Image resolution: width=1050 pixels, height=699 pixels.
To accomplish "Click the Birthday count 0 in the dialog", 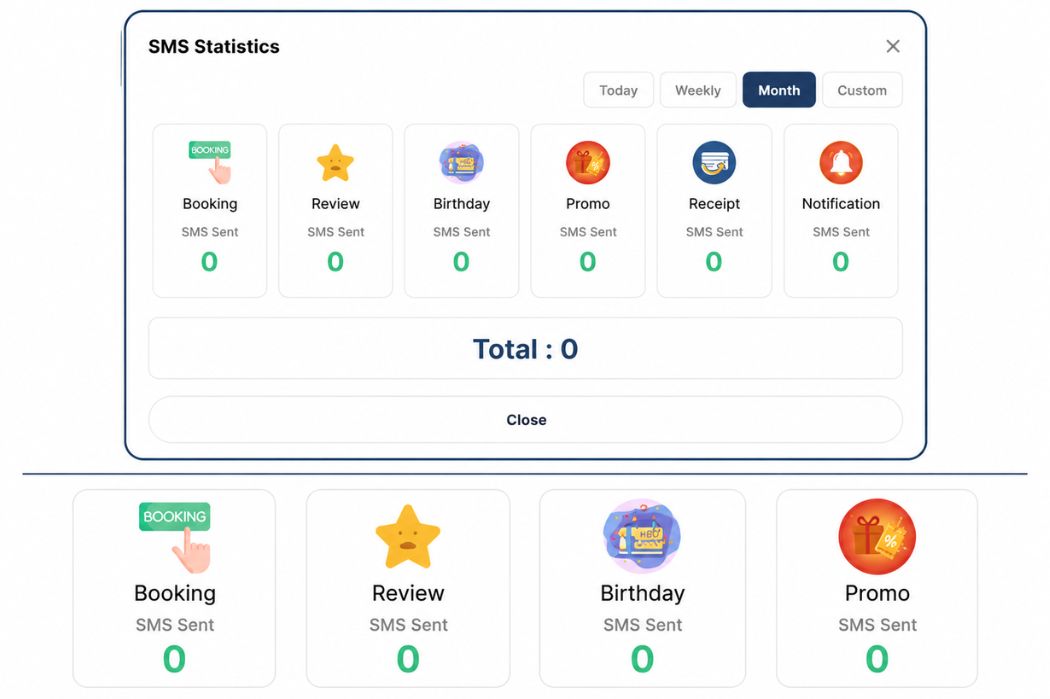I will 461,261.
